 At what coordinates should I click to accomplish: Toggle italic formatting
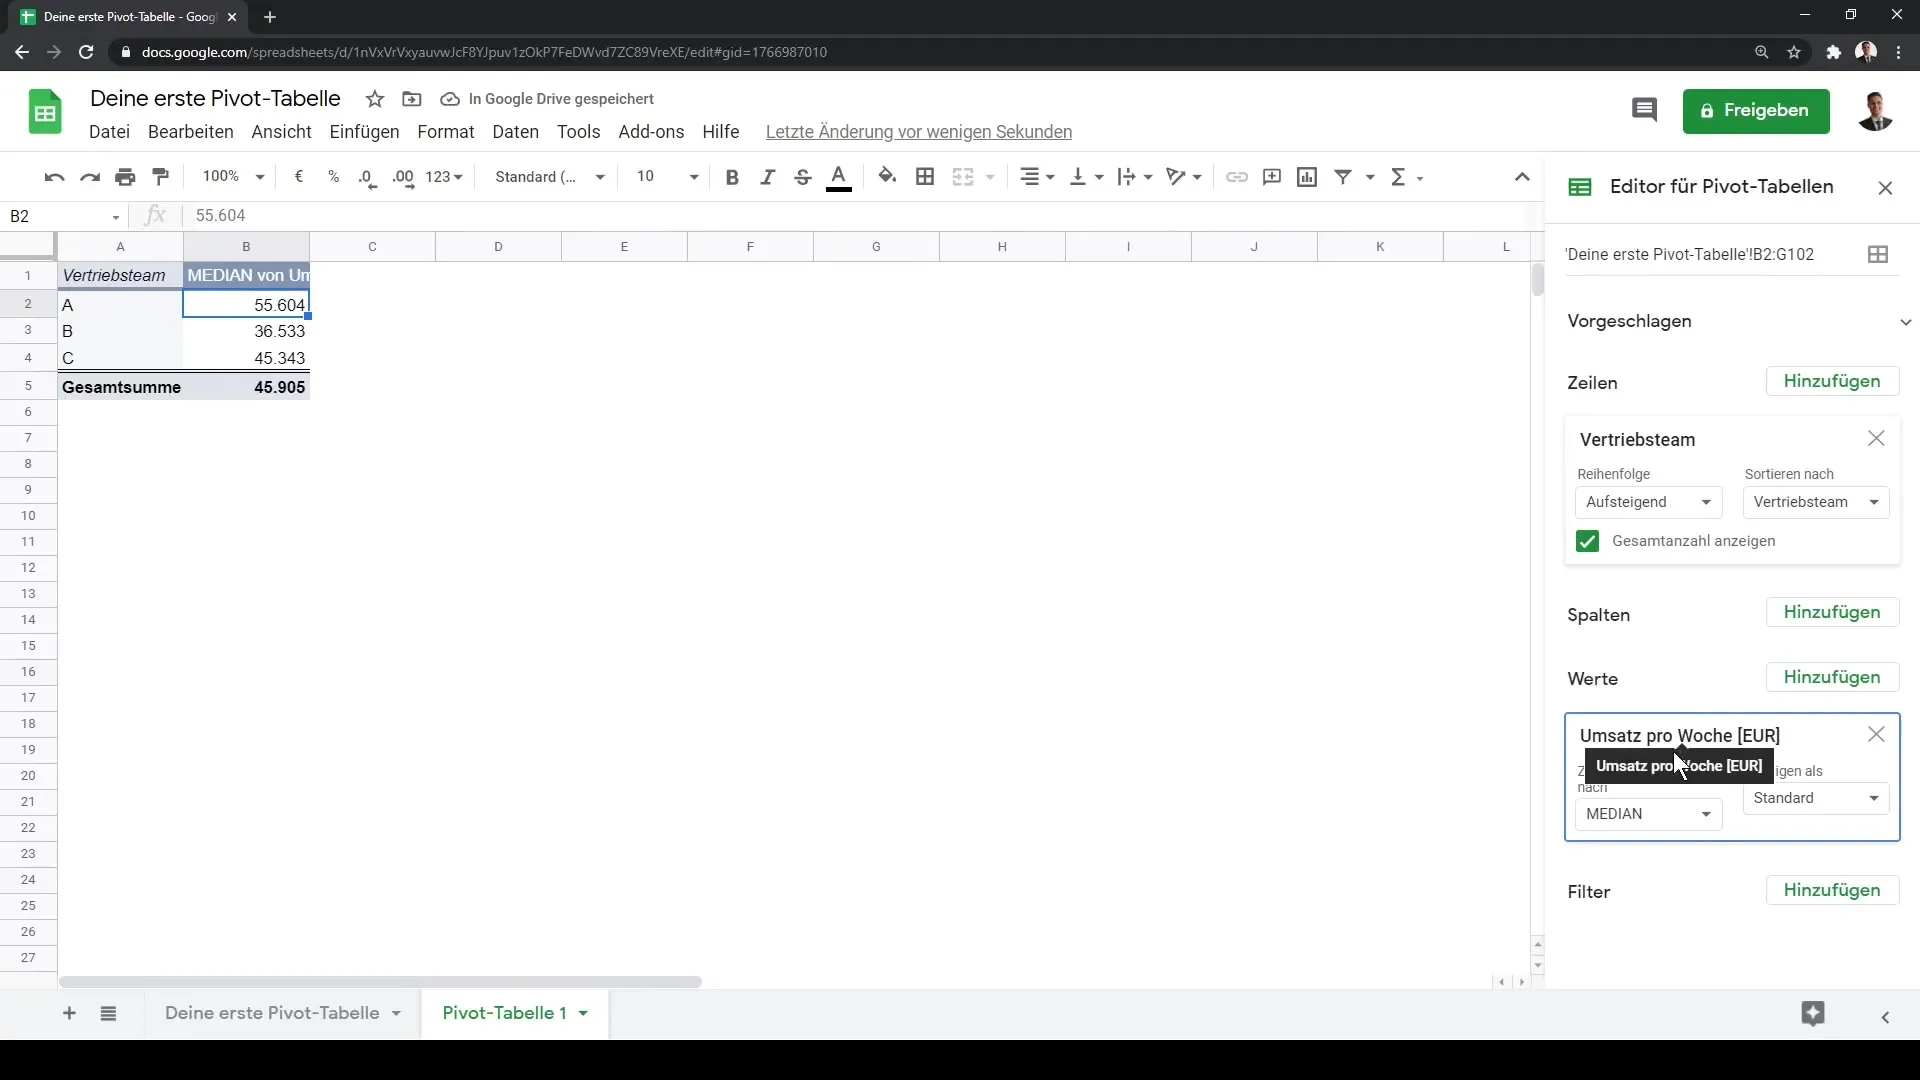tap(767, 177)
